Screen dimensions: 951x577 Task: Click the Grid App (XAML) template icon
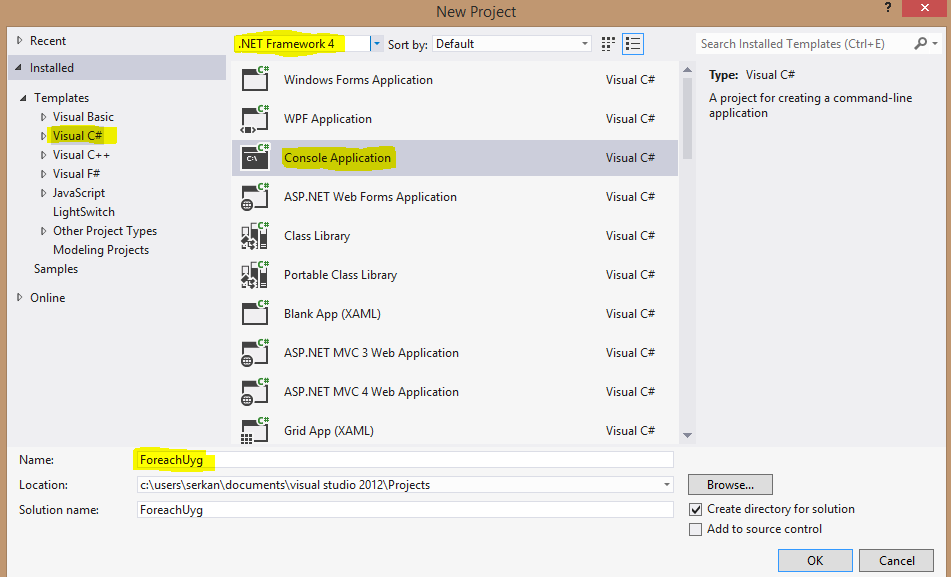[x=255, y=431]
